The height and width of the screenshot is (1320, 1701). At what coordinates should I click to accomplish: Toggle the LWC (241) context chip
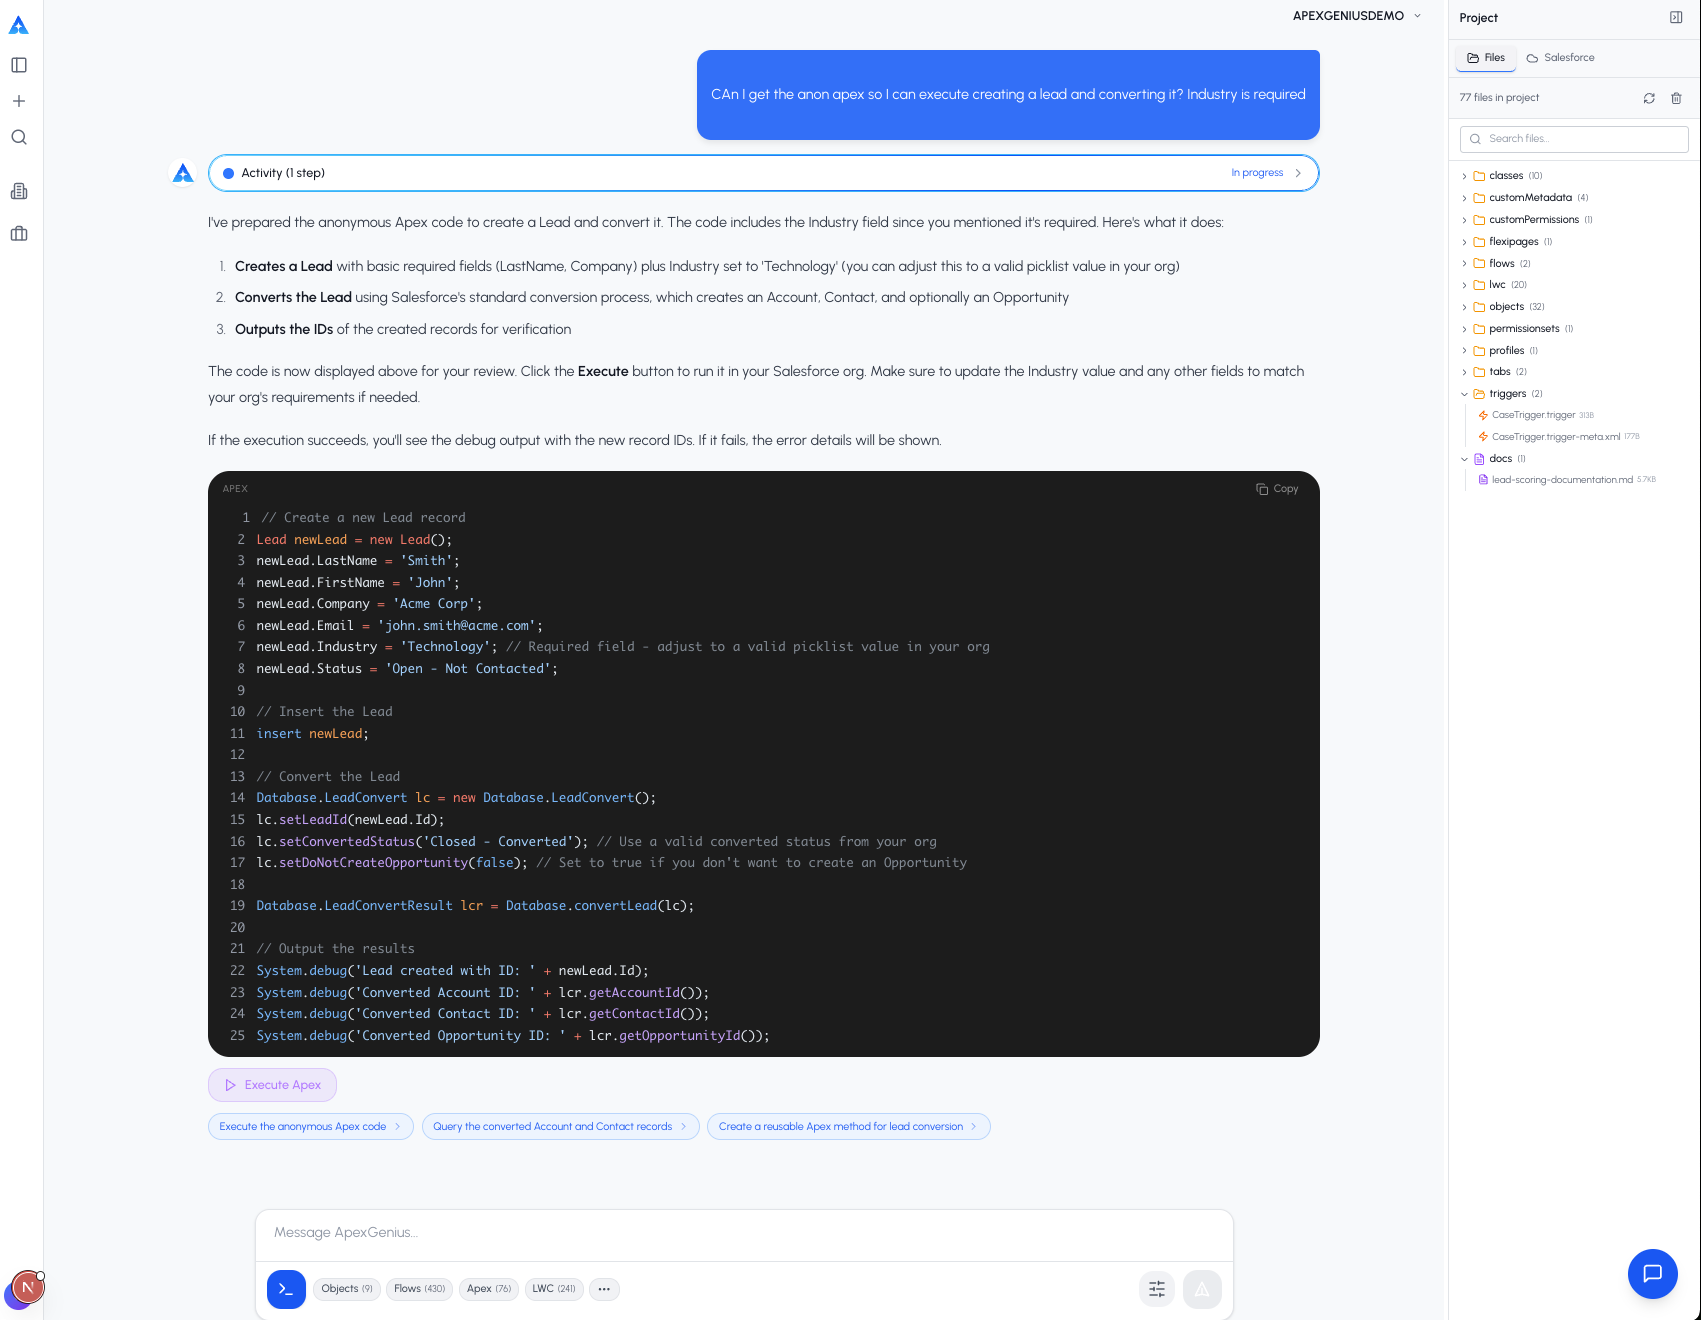pyautogui.click(x=554, y=1289)
